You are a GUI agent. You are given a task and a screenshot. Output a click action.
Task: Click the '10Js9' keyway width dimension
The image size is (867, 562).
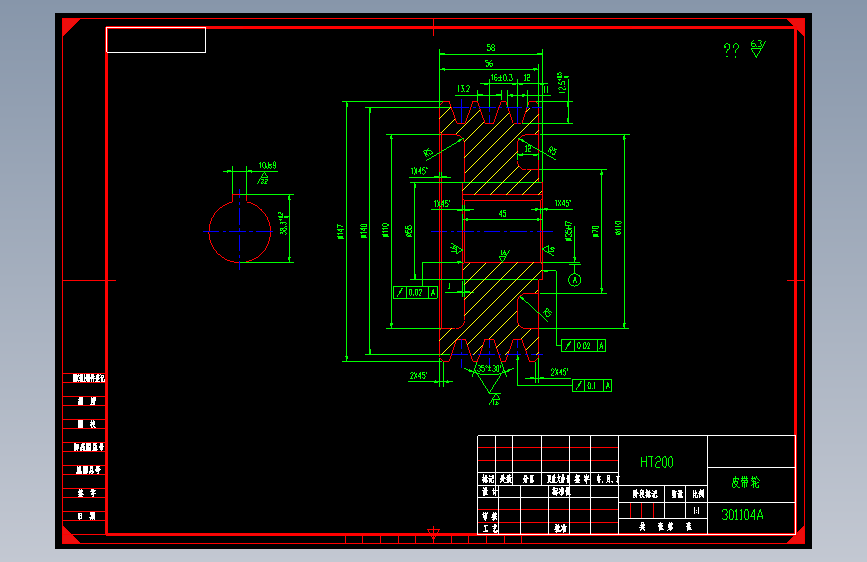coord(268,165)
